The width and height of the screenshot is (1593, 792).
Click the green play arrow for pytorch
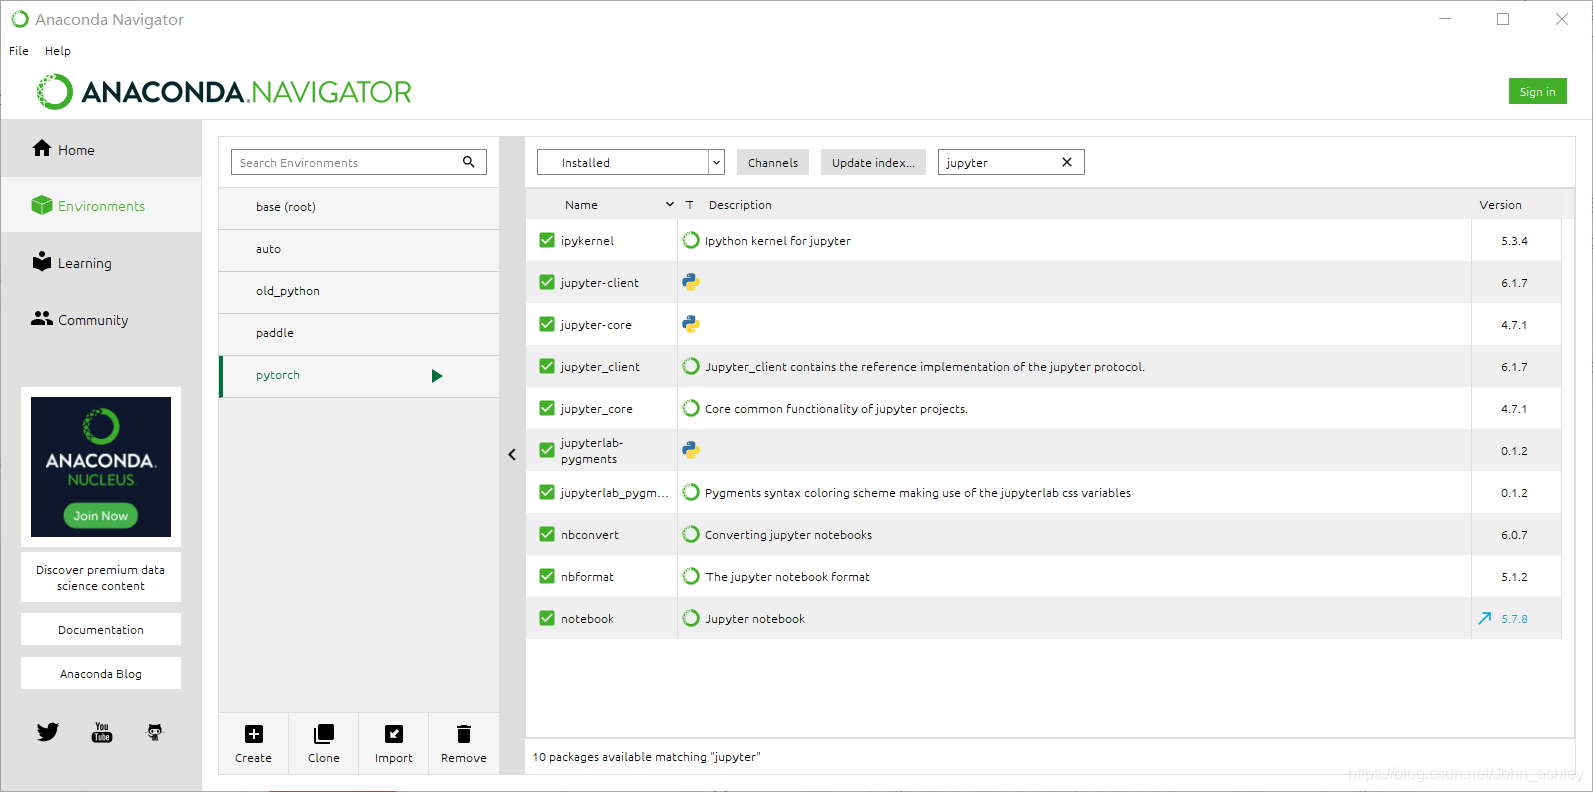pyautogui.click(x=437, y=376)
